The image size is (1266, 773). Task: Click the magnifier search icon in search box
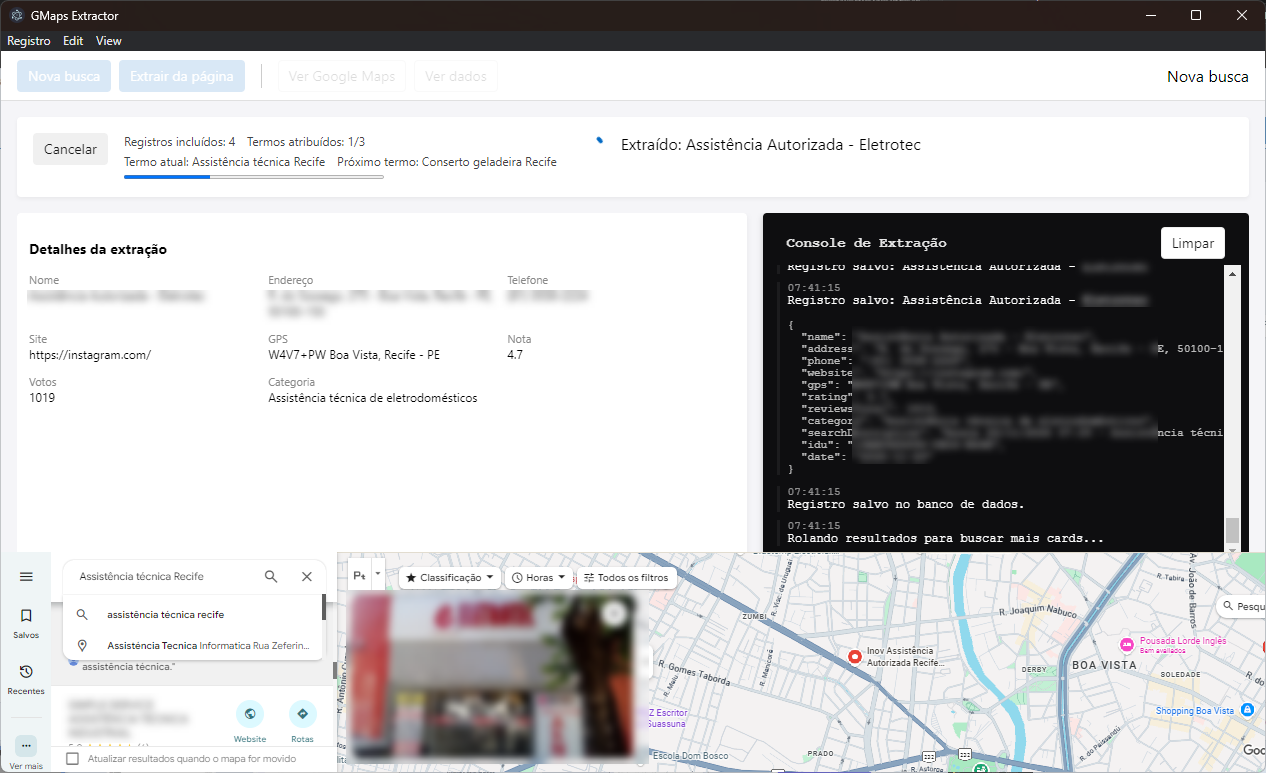pyautogui.click(x=271, y=577)
